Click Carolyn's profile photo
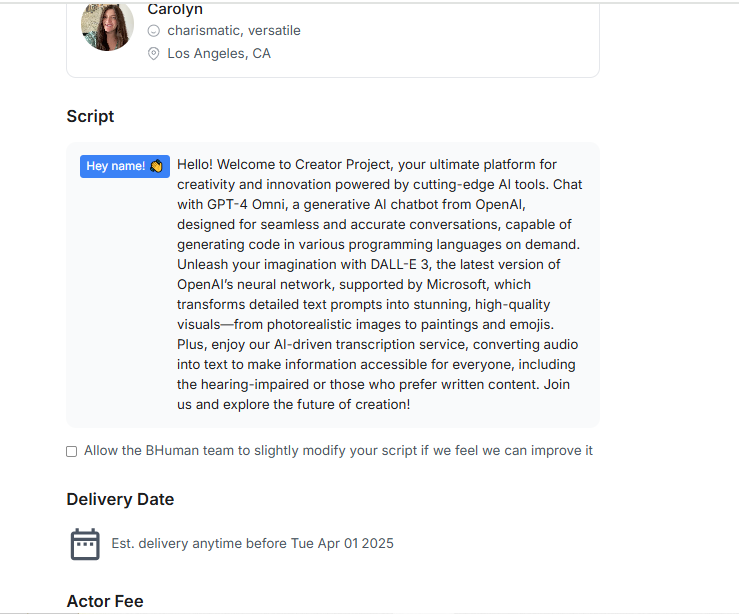Viewport: 739px width, 614px height. (x=107, y=26)
